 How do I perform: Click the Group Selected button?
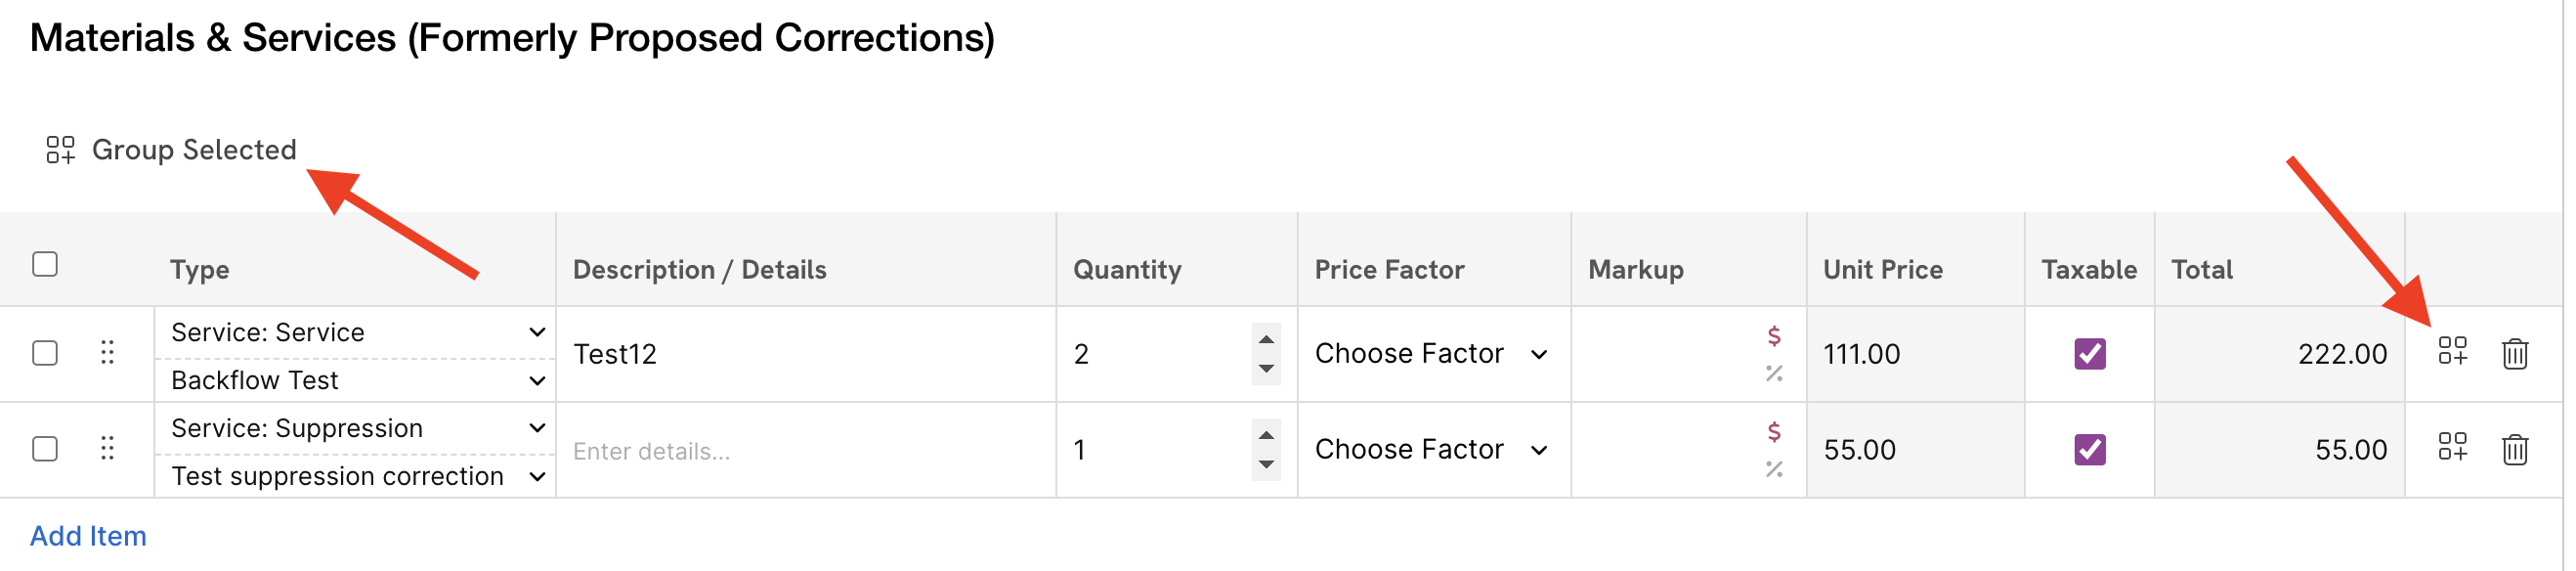(171, 150)
